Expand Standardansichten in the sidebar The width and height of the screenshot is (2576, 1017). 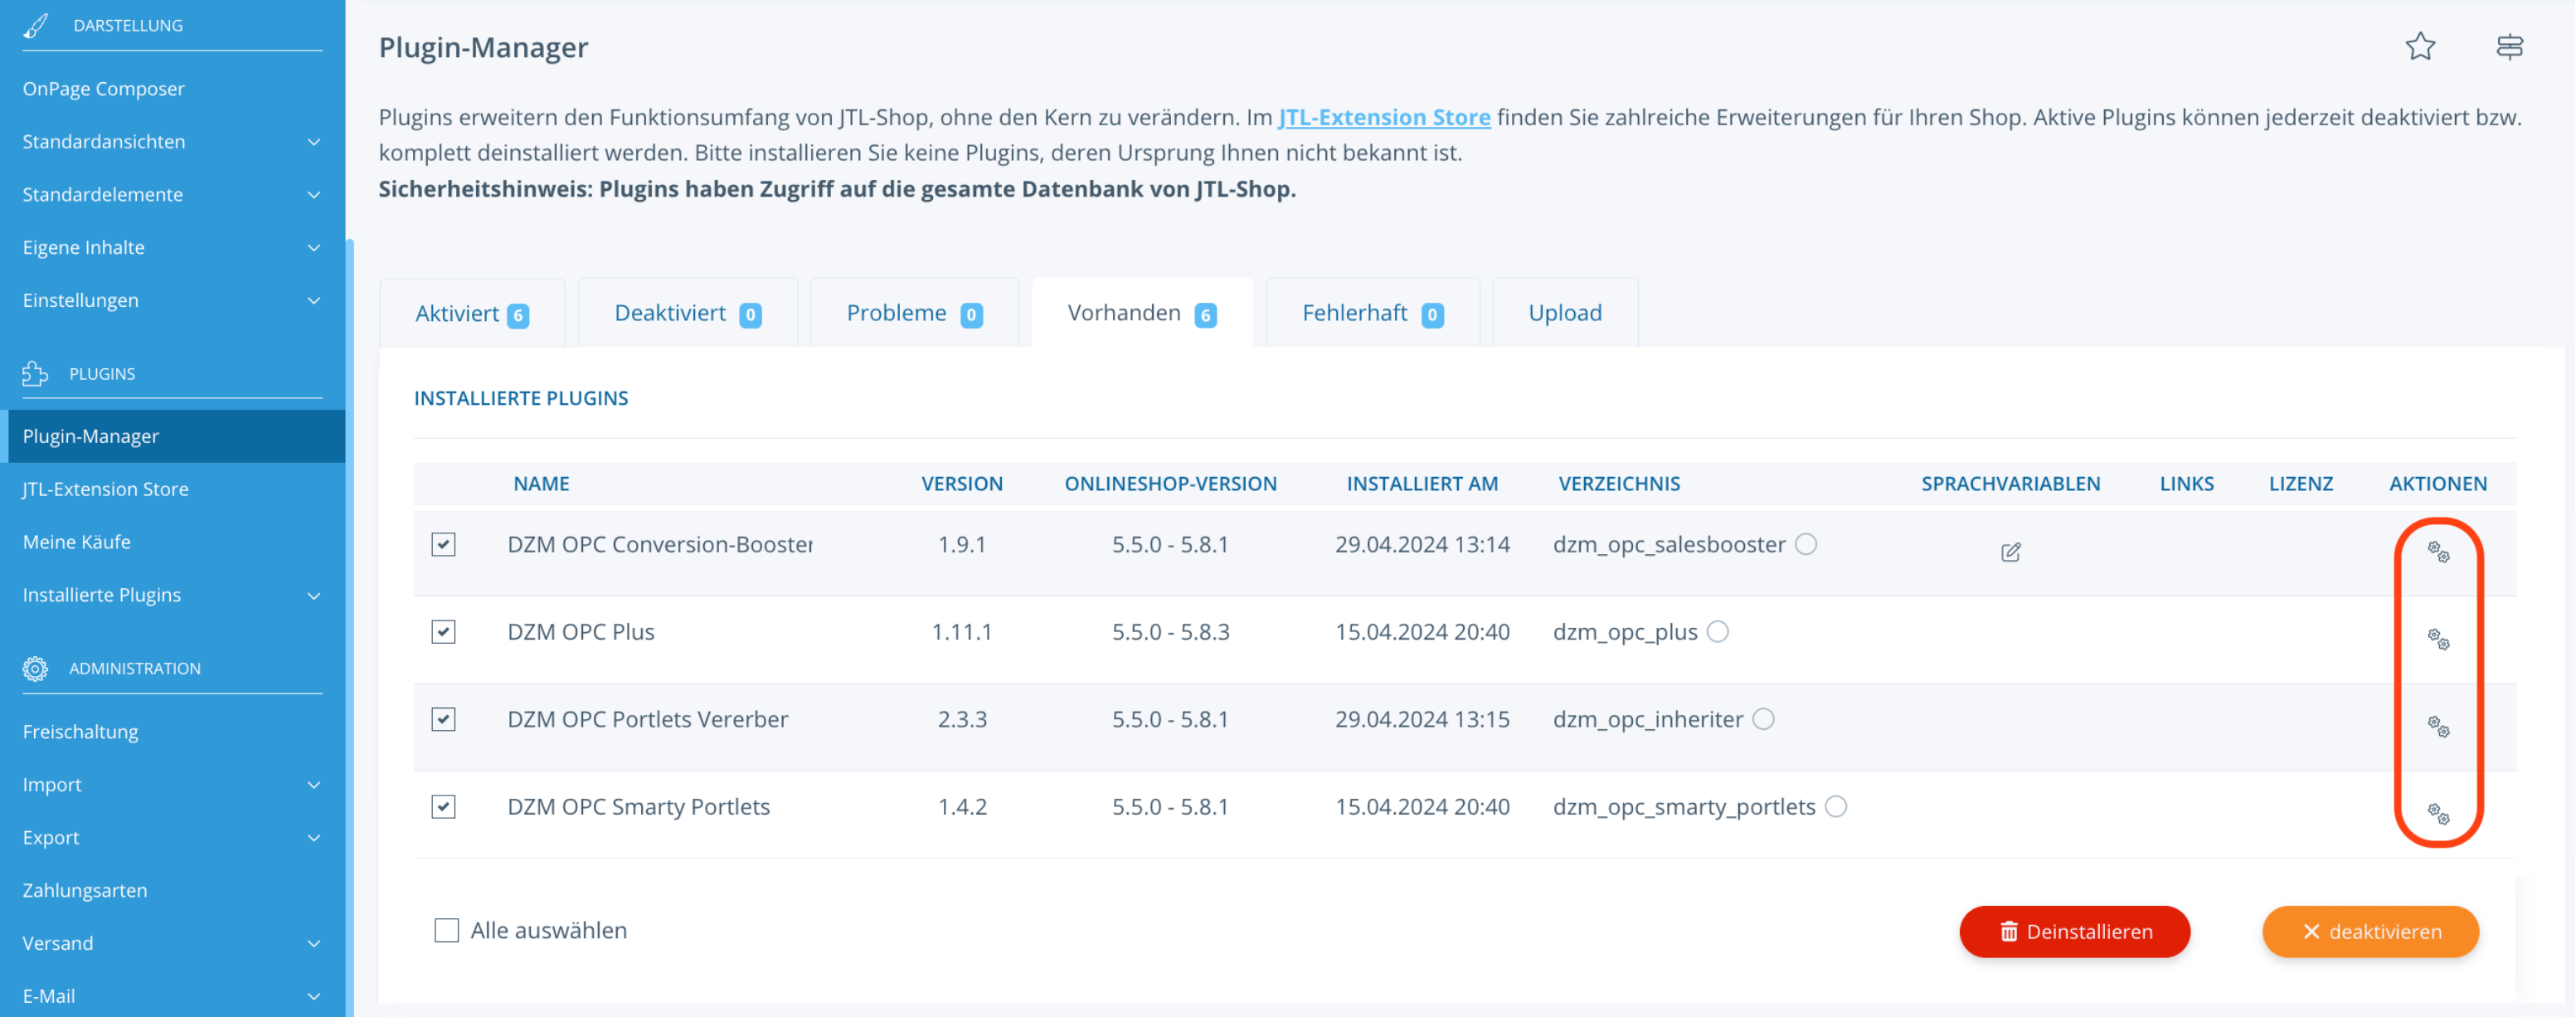[x=172, y=141]
